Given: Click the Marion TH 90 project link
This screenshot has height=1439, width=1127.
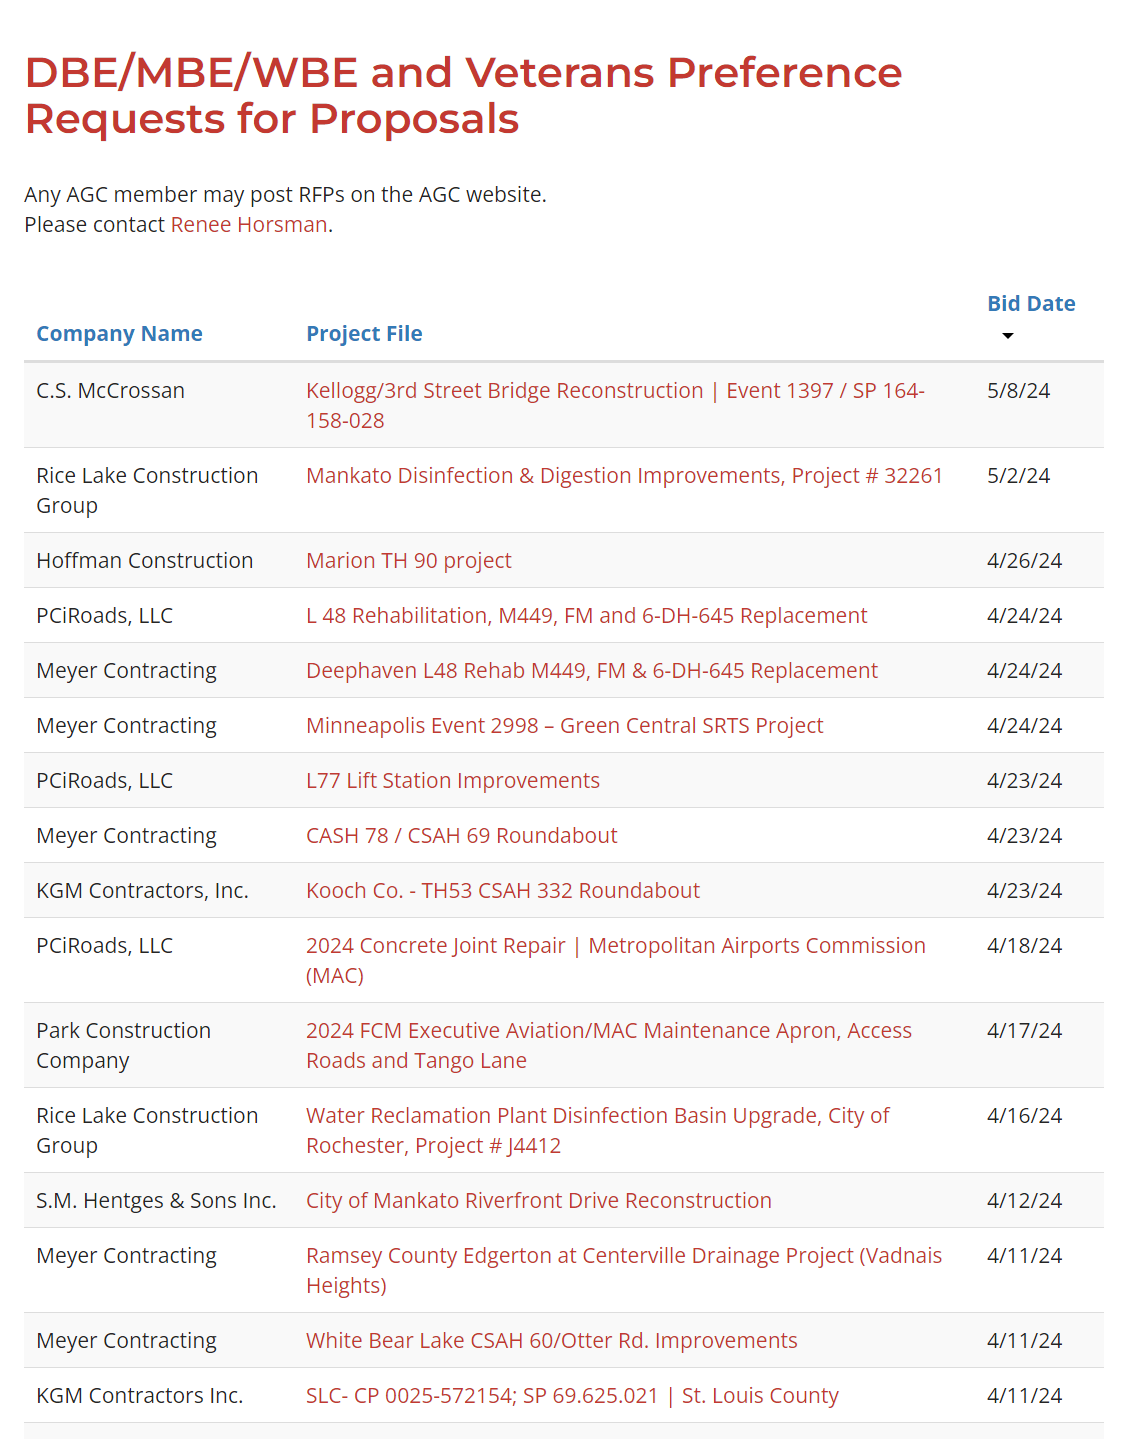Looking at the screenshot, I should coord(408,561).
